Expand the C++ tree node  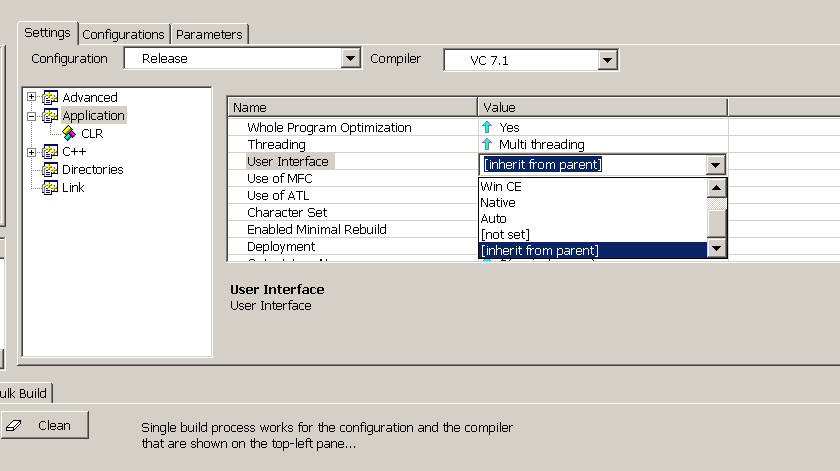[32, 152]
